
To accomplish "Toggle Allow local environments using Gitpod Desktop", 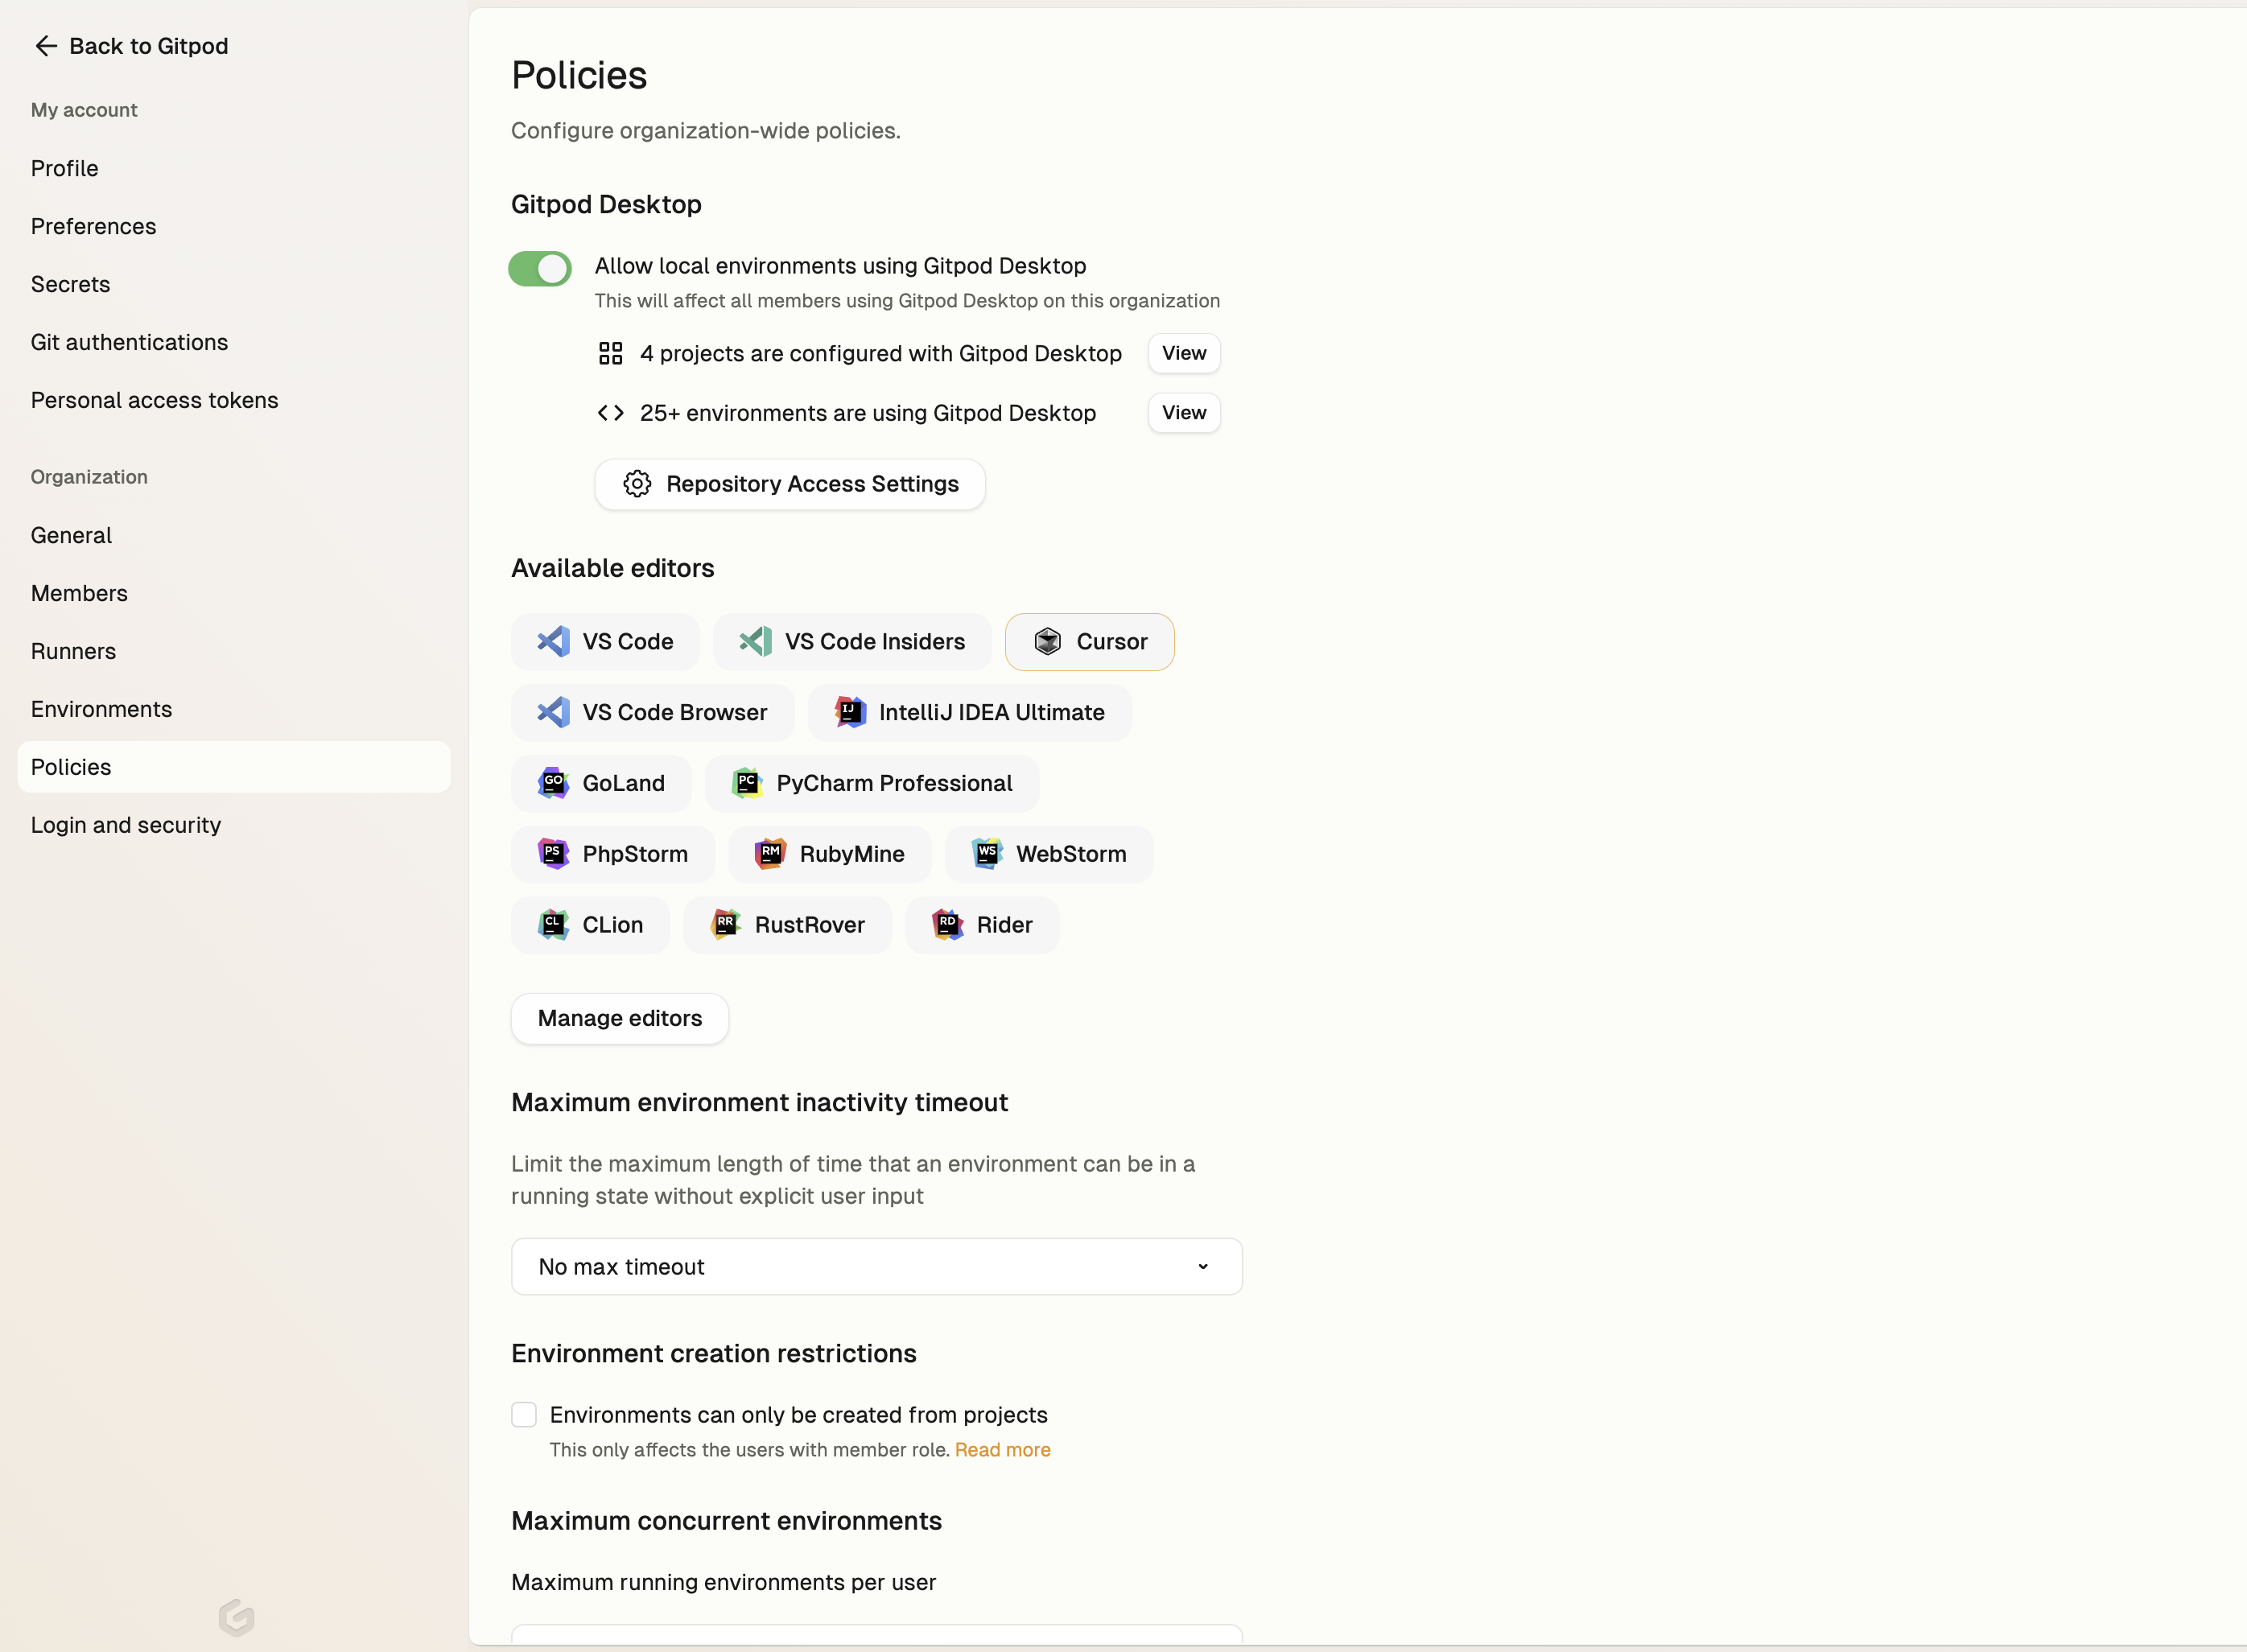I will (x=540, y=268).
